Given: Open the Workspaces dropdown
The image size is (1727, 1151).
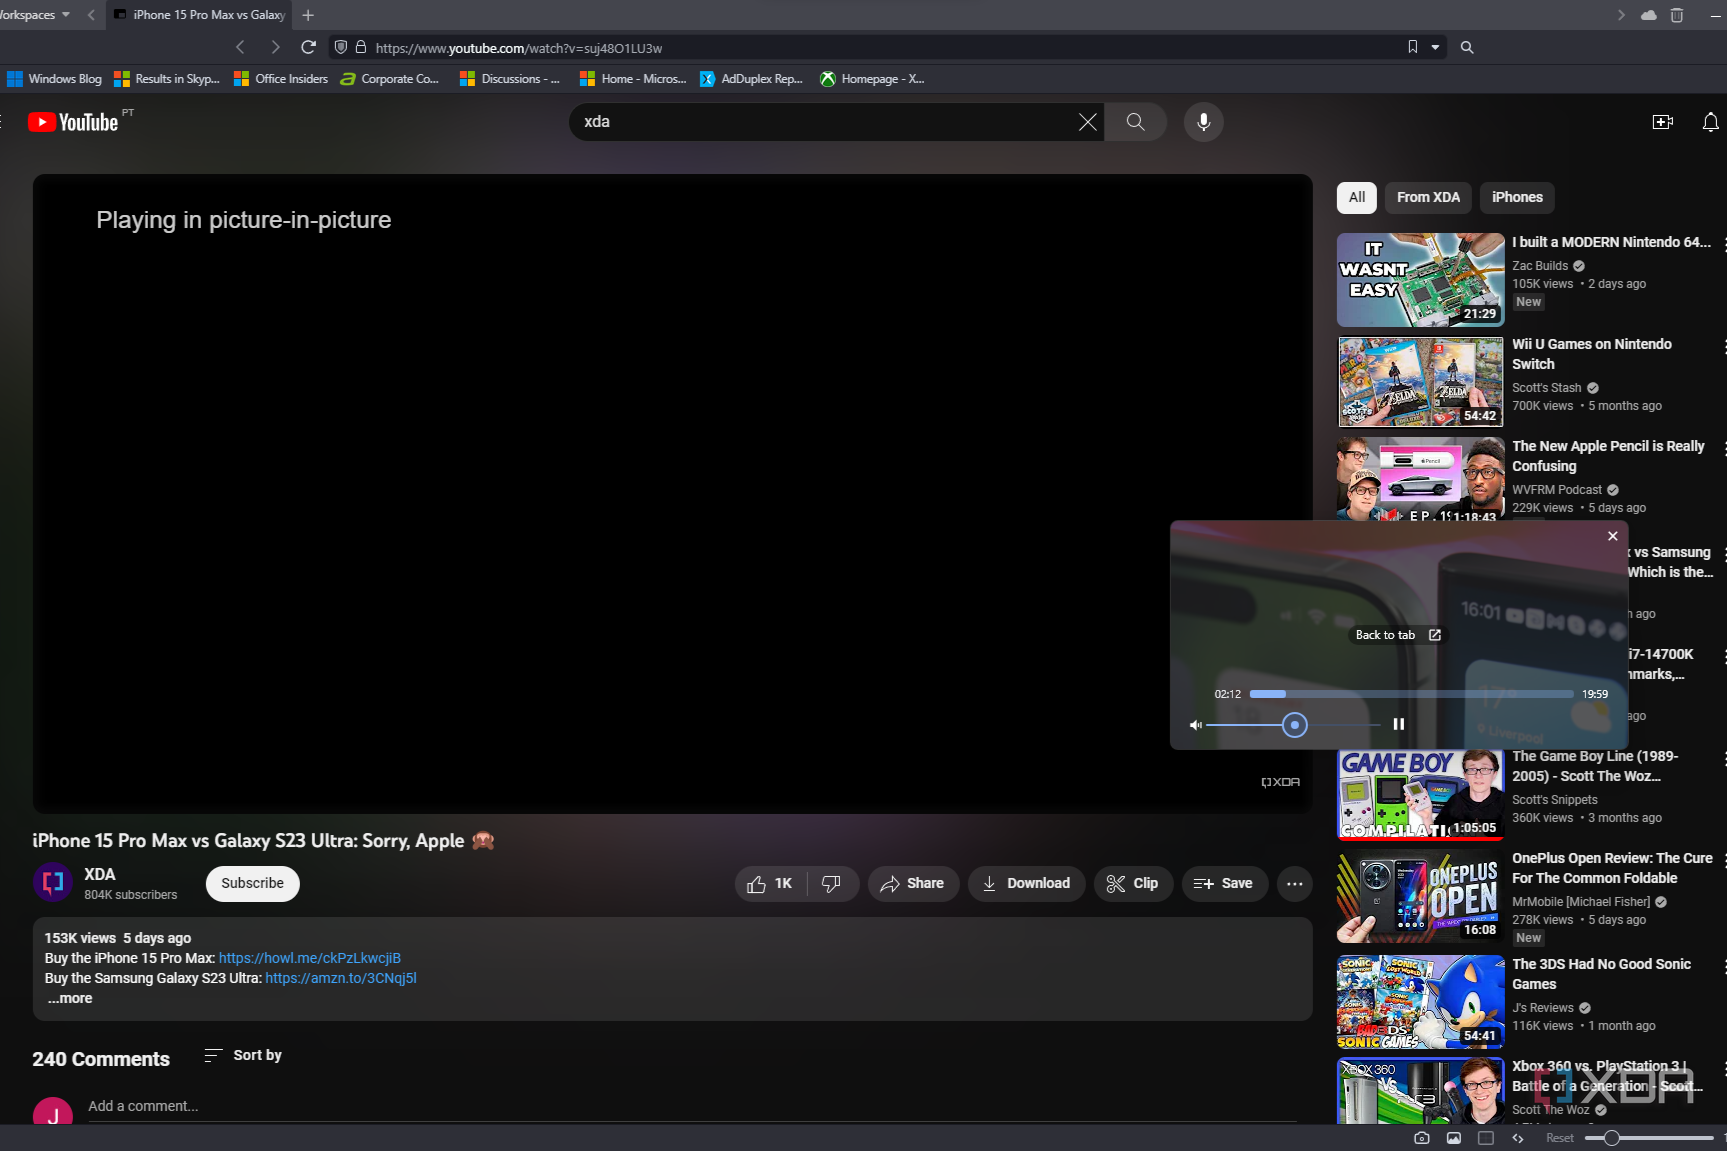Looking at the screenshot, I should (x=35, y=15).
